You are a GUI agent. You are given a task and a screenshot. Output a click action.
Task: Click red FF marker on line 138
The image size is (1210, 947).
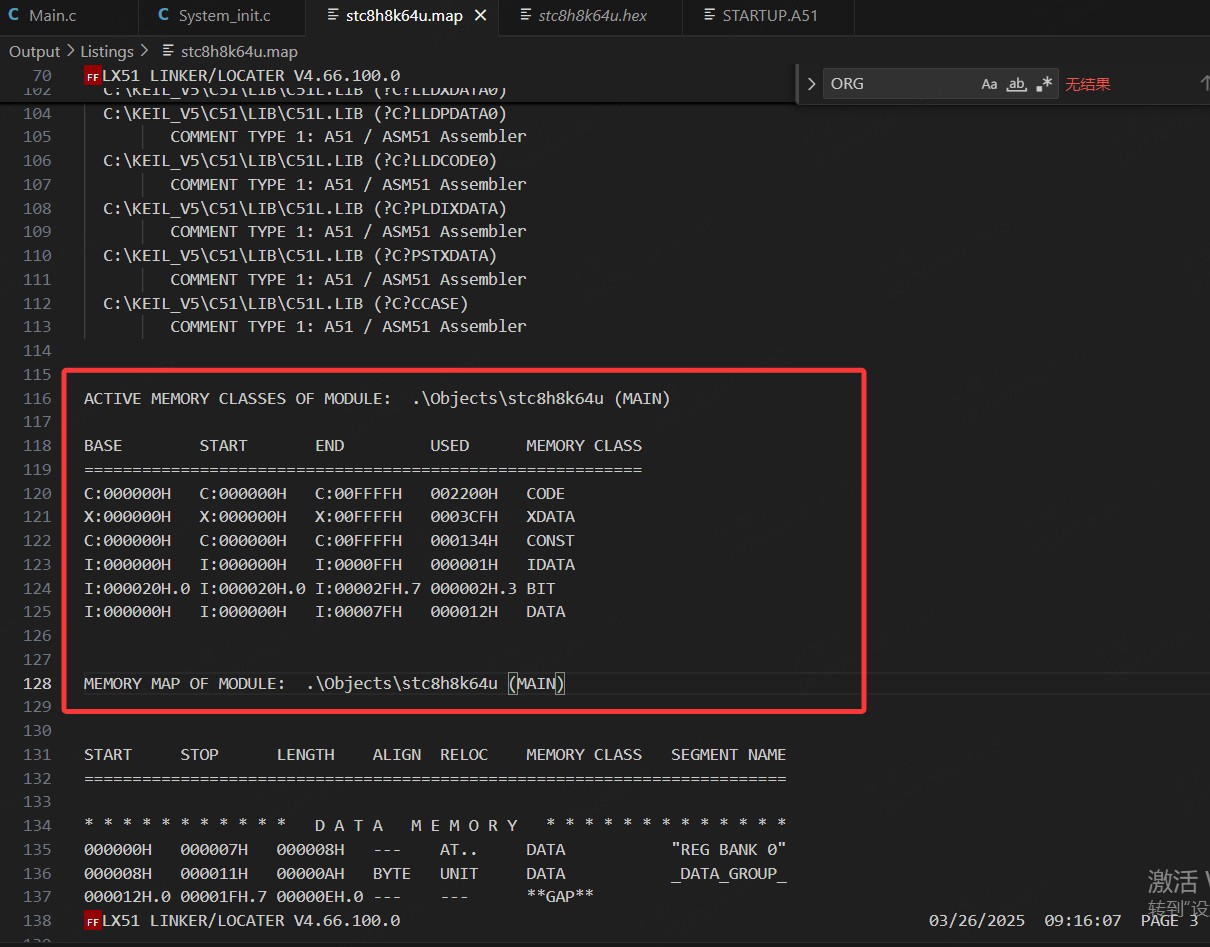92,920
